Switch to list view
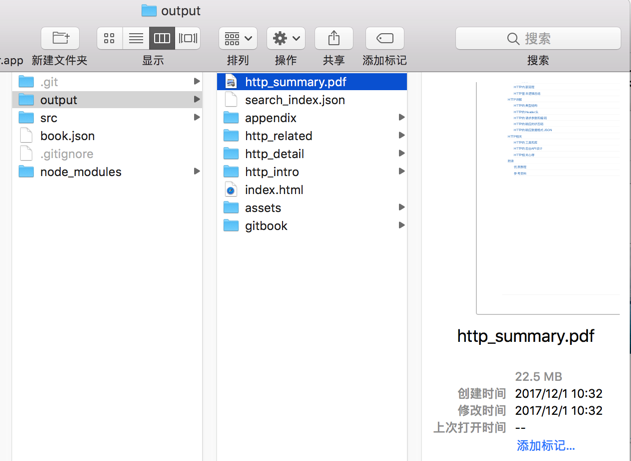Screen dimensions: 631x461 (136, 38)
